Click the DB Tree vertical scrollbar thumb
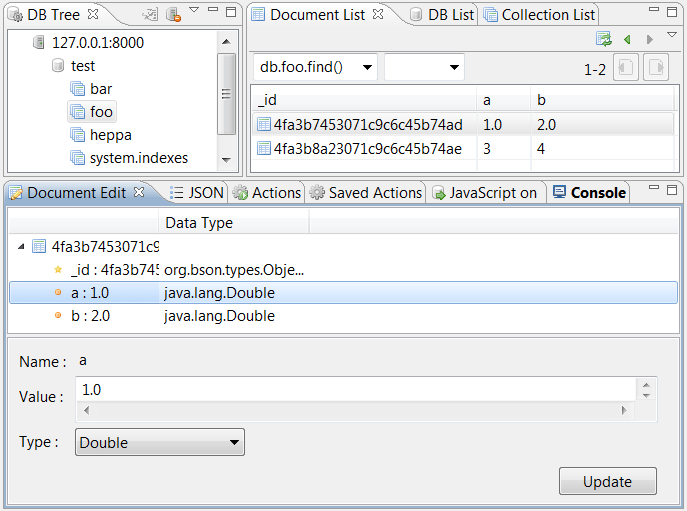This screenshot has height=511, width=687. (x=226, y=94)
